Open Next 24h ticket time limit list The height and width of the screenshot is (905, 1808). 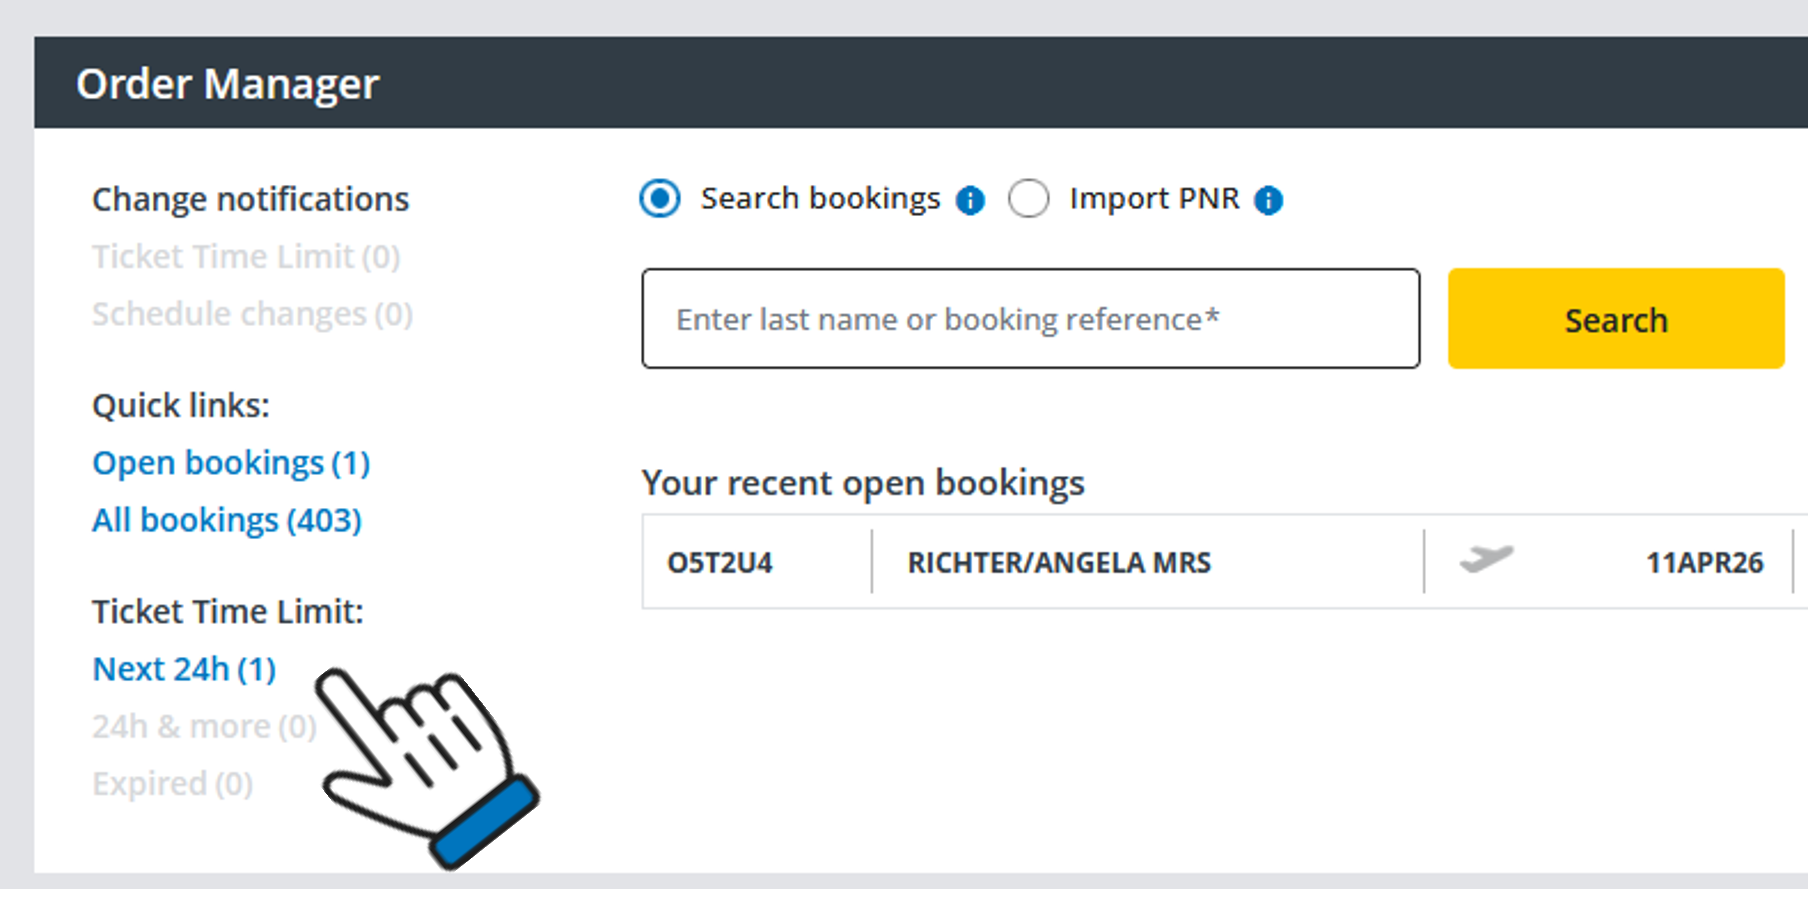pyautogui.click(x=183, y=668)
